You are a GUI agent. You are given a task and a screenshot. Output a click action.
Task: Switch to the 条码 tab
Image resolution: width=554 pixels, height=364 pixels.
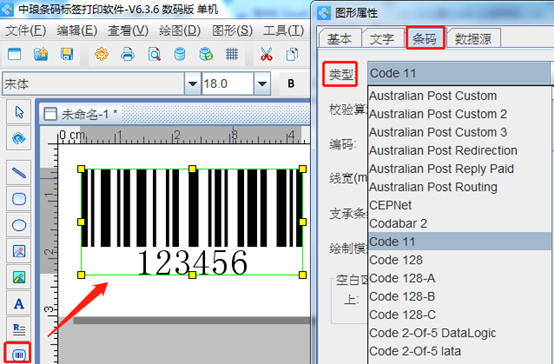pyautogui.click(x=425, y=38)
